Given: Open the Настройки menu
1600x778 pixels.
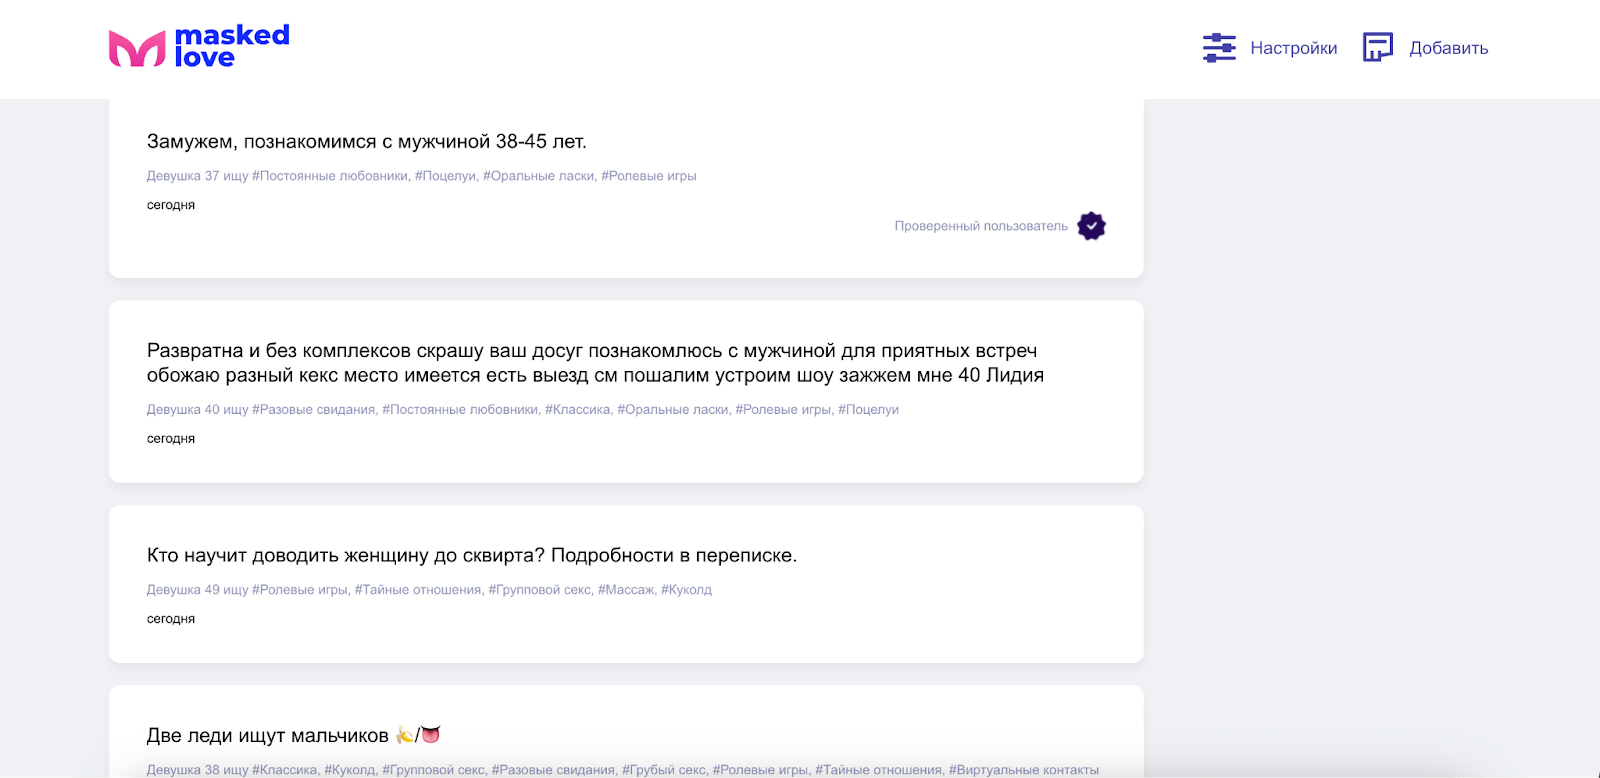Looking at the screenshot, I should pos(1293,48).
